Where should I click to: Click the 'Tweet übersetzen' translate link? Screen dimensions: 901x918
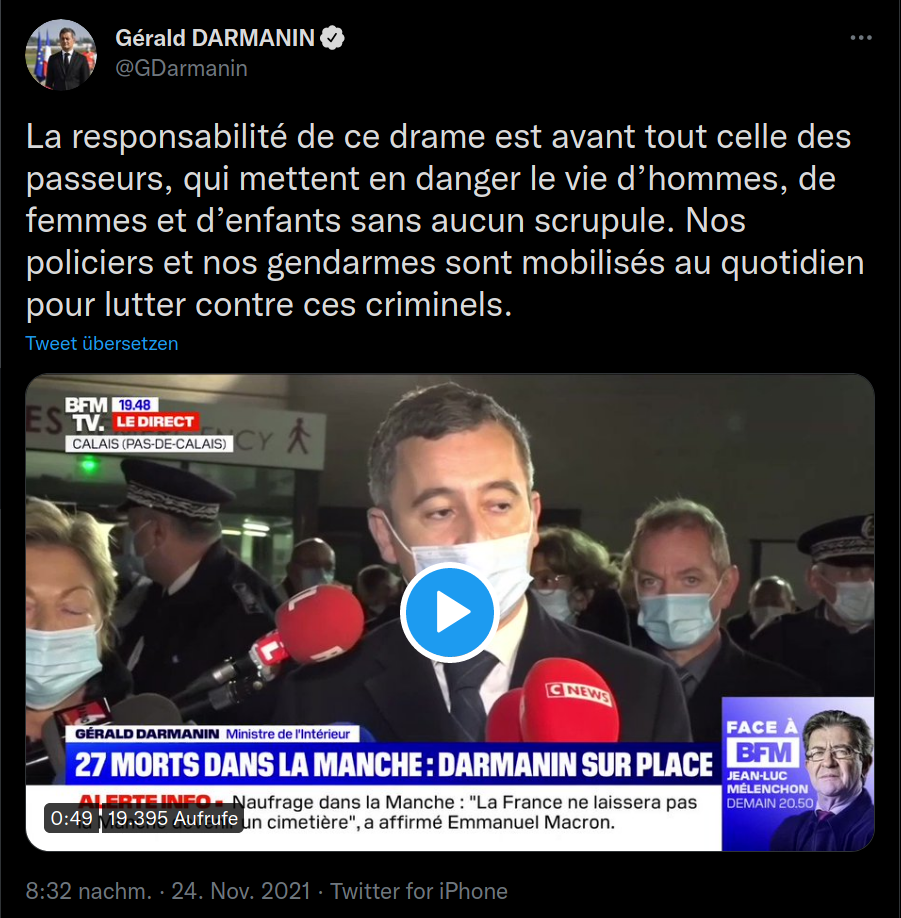coord(102,343)
